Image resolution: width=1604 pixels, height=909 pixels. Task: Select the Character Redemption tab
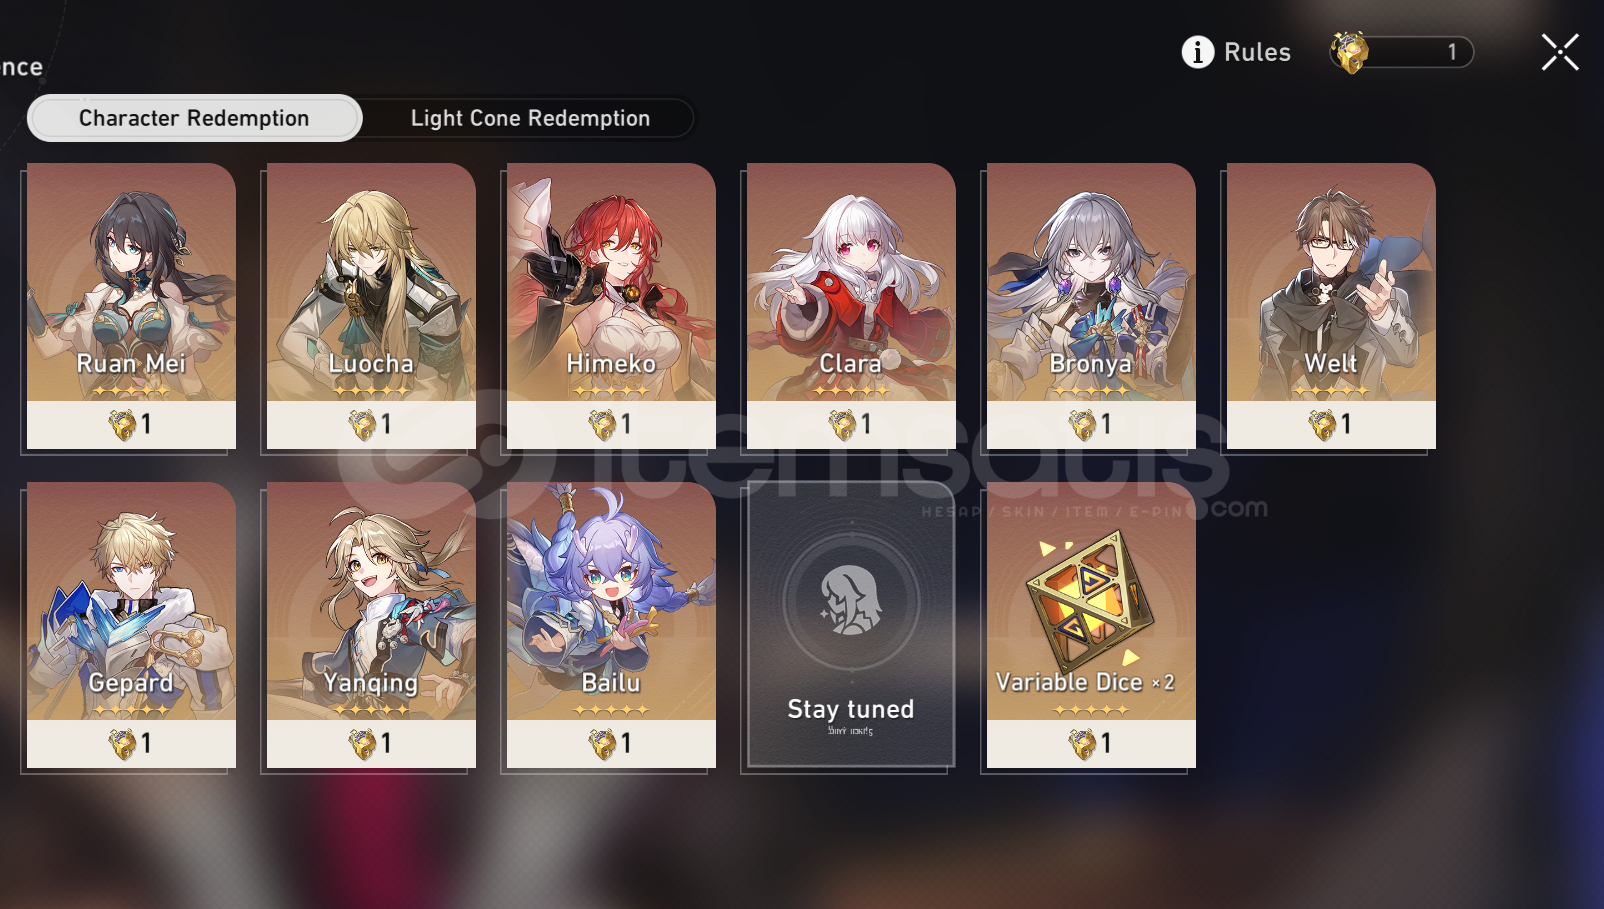click(x=194, y=118)
